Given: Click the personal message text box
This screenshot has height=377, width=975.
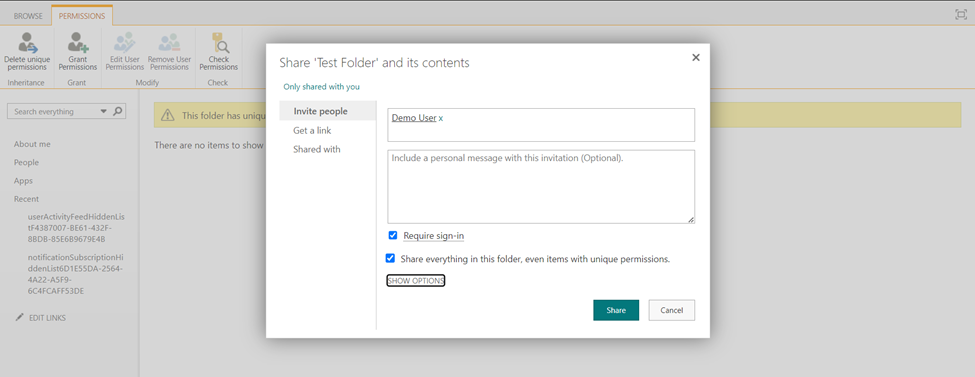Looking at the screenshot, I should click(x=541, y=187).
